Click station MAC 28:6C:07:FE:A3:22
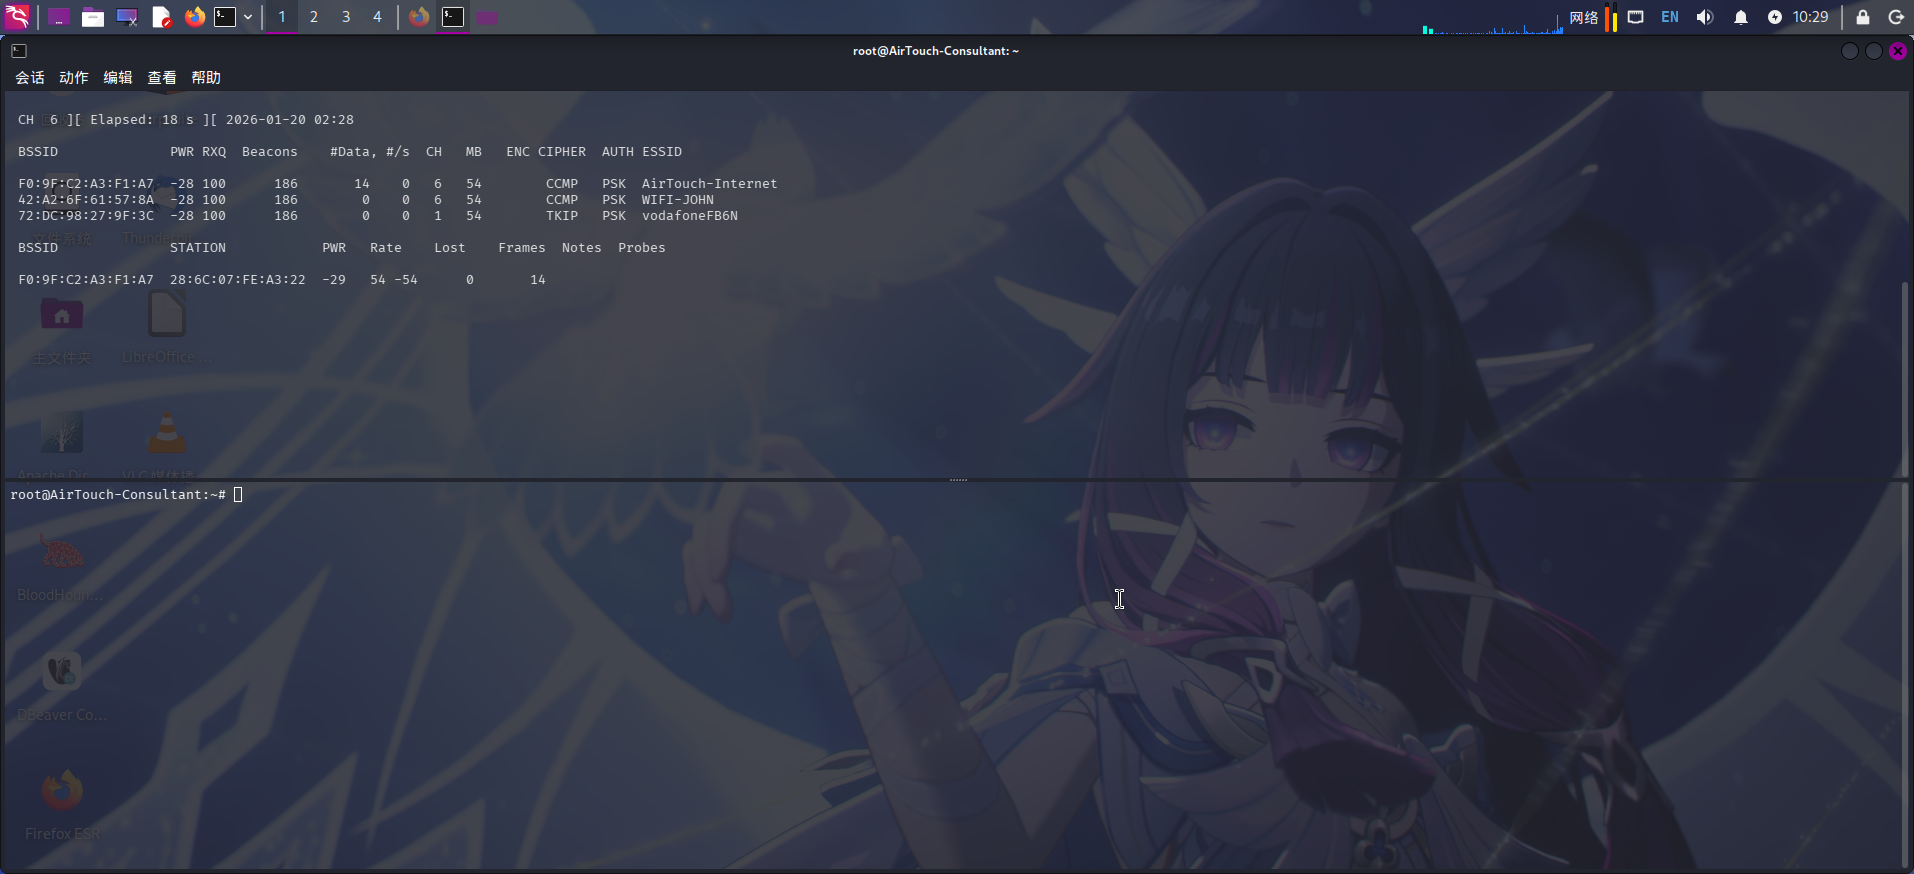This screenshot has height=874, width=1914. coord(238,280)
